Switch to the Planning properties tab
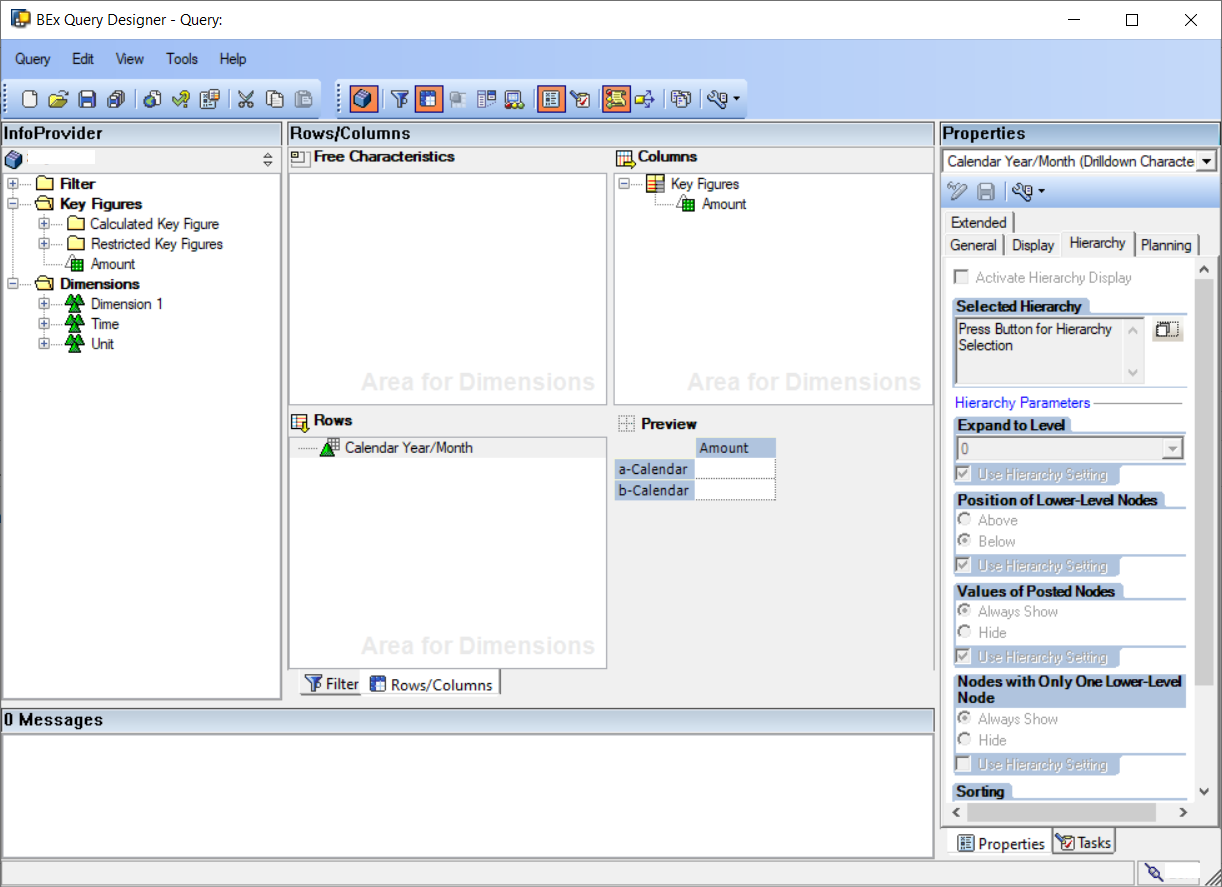This screenshot has height=887, width=1222. [1166, 245]
